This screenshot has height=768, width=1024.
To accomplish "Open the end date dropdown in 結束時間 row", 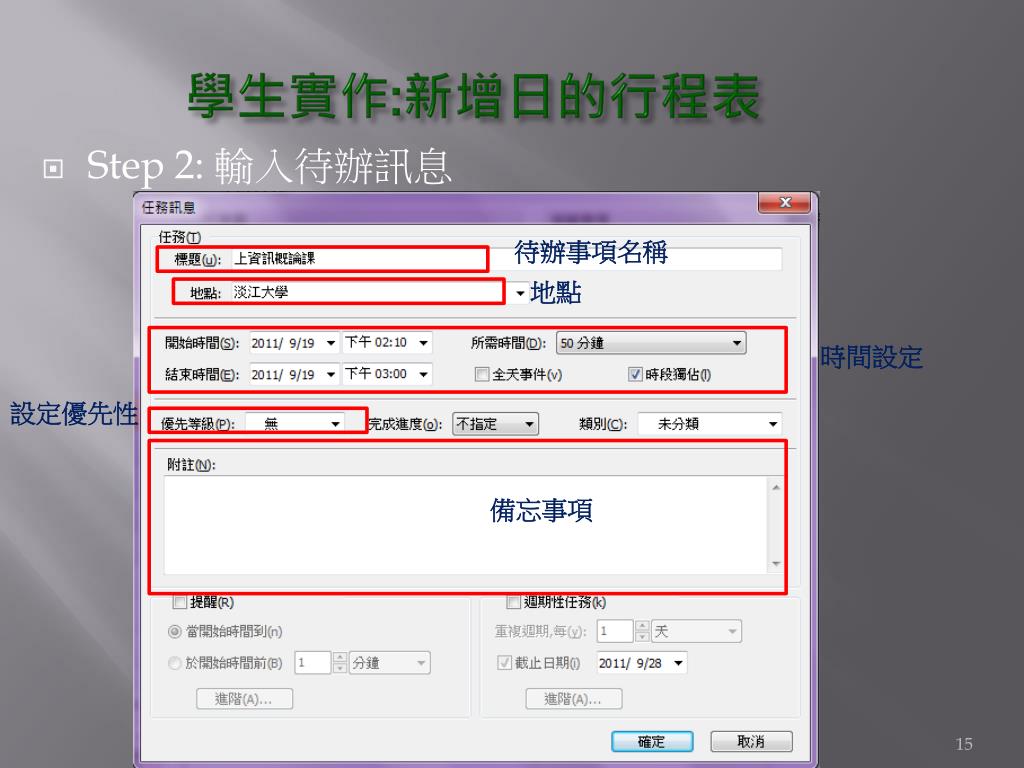I will click(330, 374).
